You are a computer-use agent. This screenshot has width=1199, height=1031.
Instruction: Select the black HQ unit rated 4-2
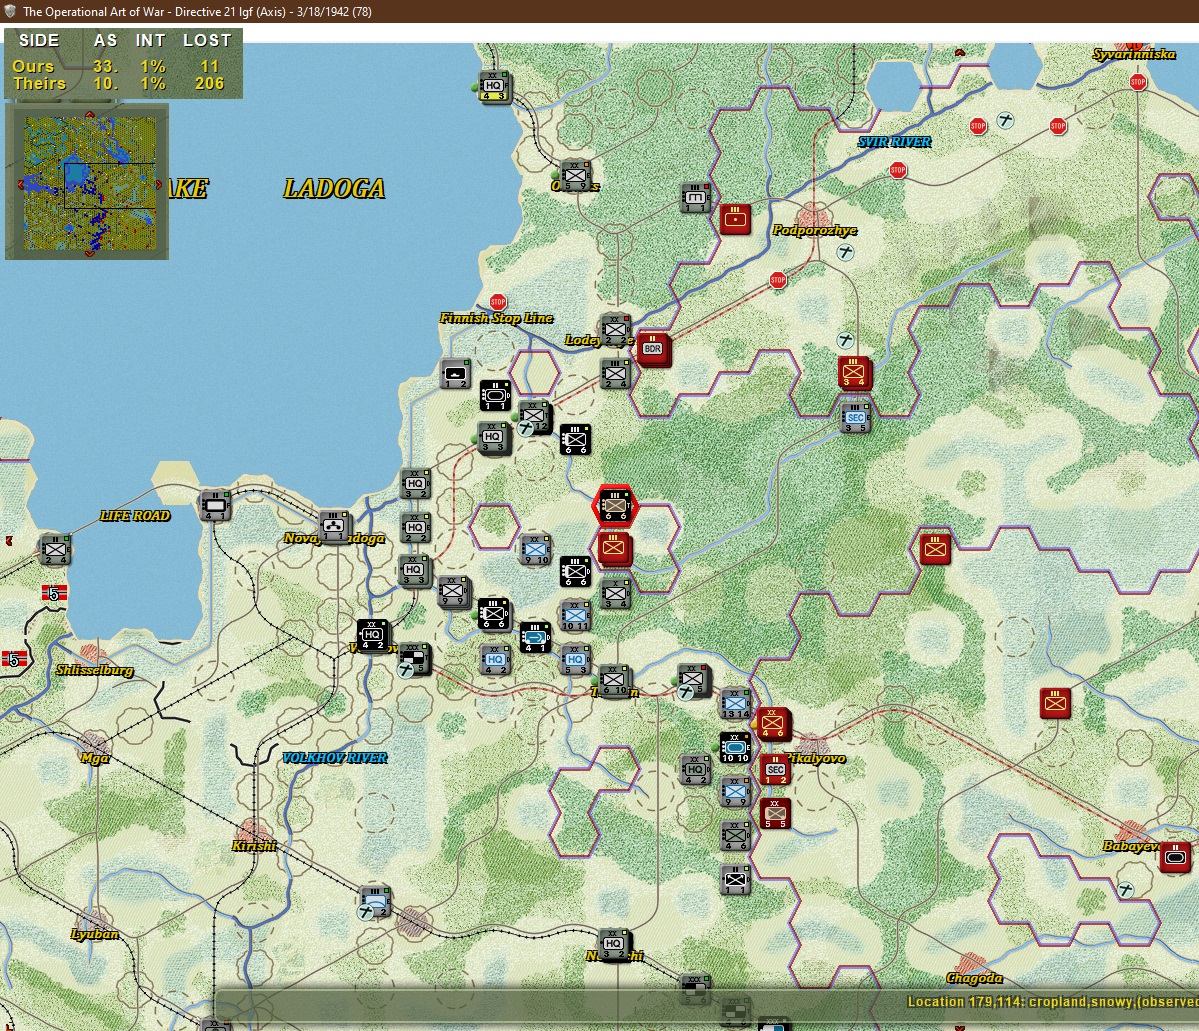click(373, 635)
